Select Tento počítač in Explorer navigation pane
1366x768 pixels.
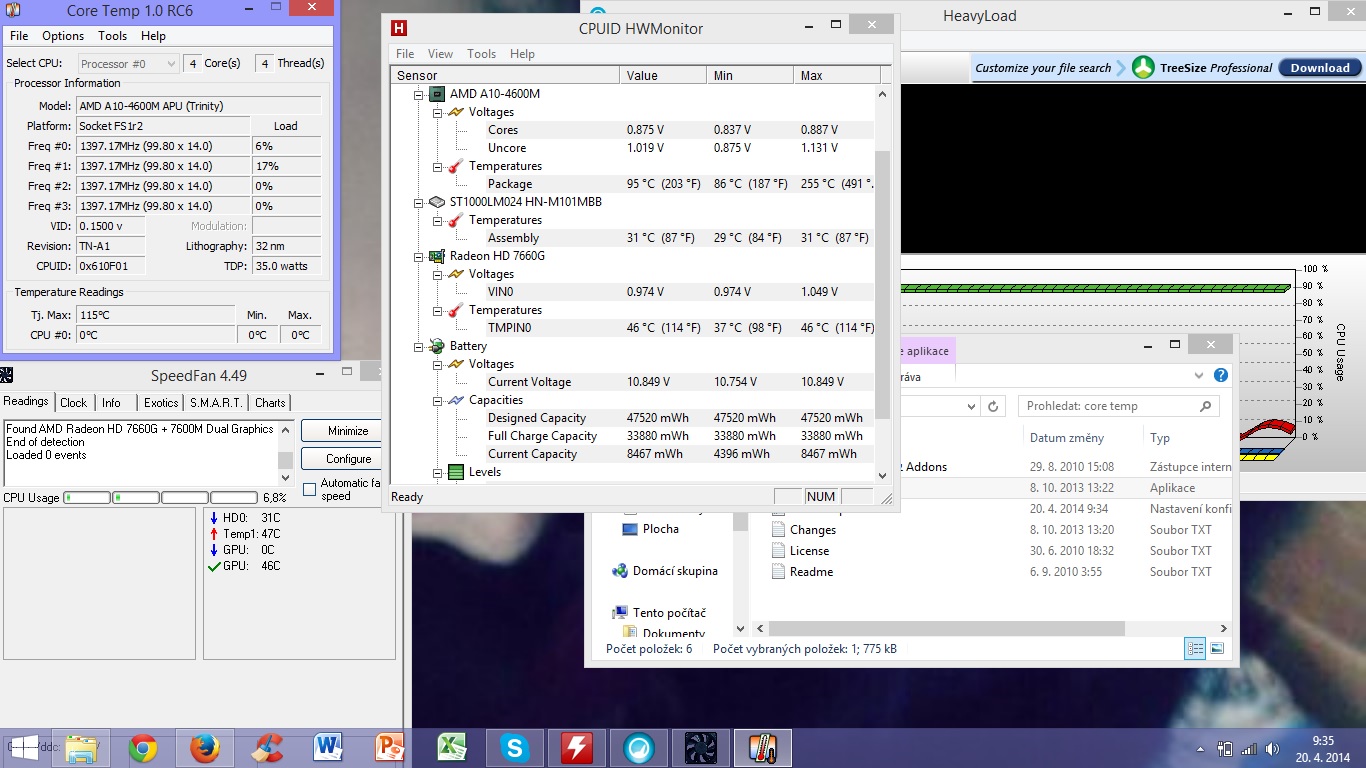tap(669, 613)
